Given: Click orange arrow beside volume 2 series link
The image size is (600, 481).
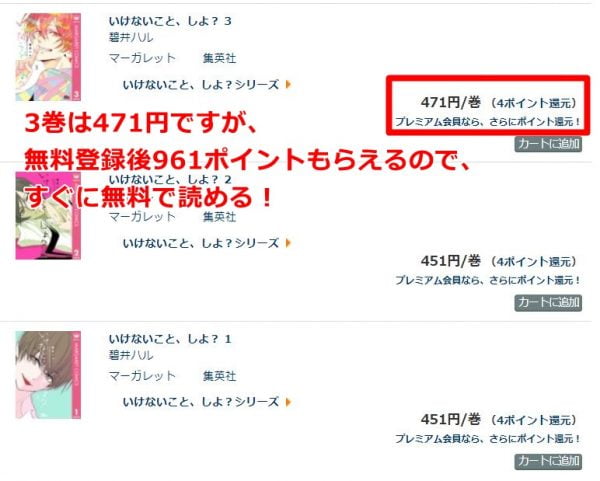Looking at the screenshot, I should 289,243.
